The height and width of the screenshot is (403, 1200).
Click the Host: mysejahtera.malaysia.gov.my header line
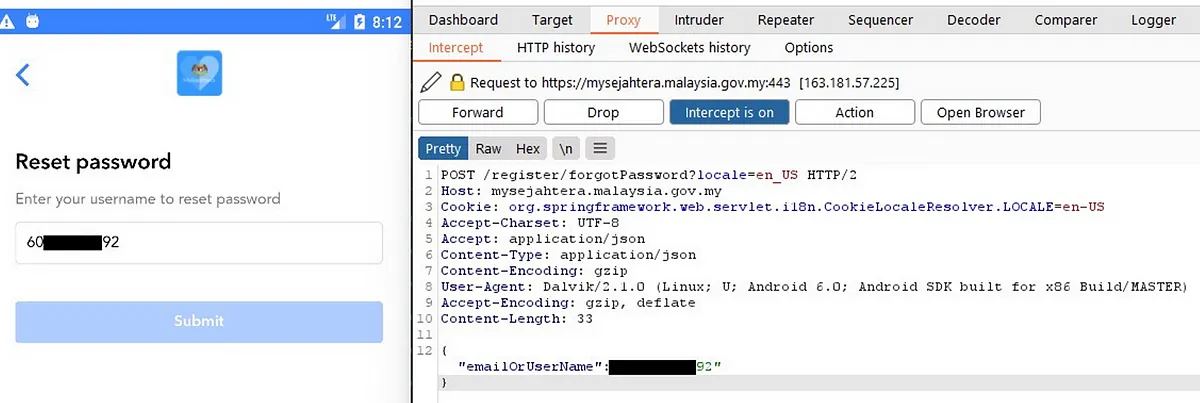click(x=580, y=190)
